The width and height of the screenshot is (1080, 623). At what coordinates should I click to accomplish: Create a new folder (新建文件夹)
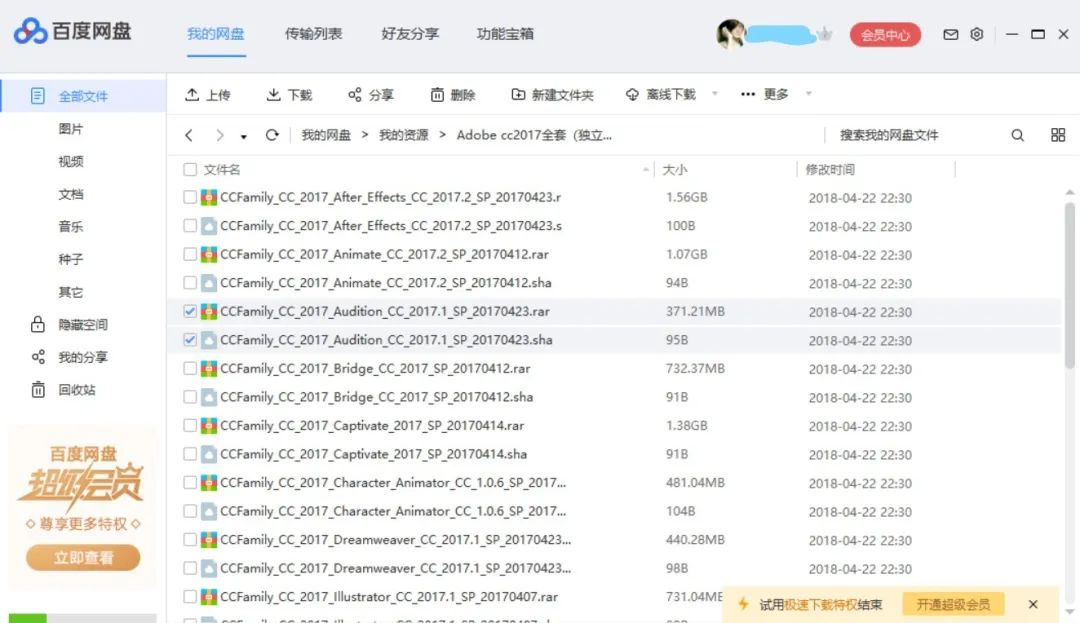(x=552, y=95)
